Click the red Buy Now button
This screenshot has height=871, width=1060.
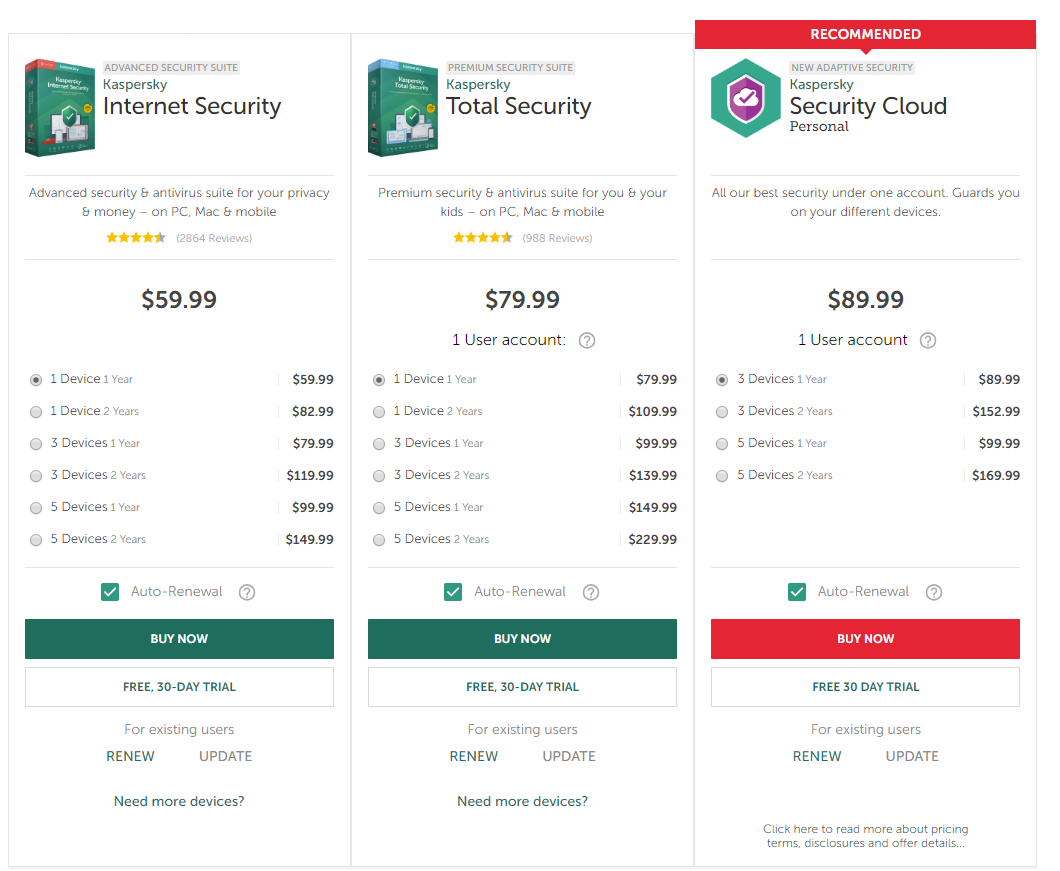point(865,639)
